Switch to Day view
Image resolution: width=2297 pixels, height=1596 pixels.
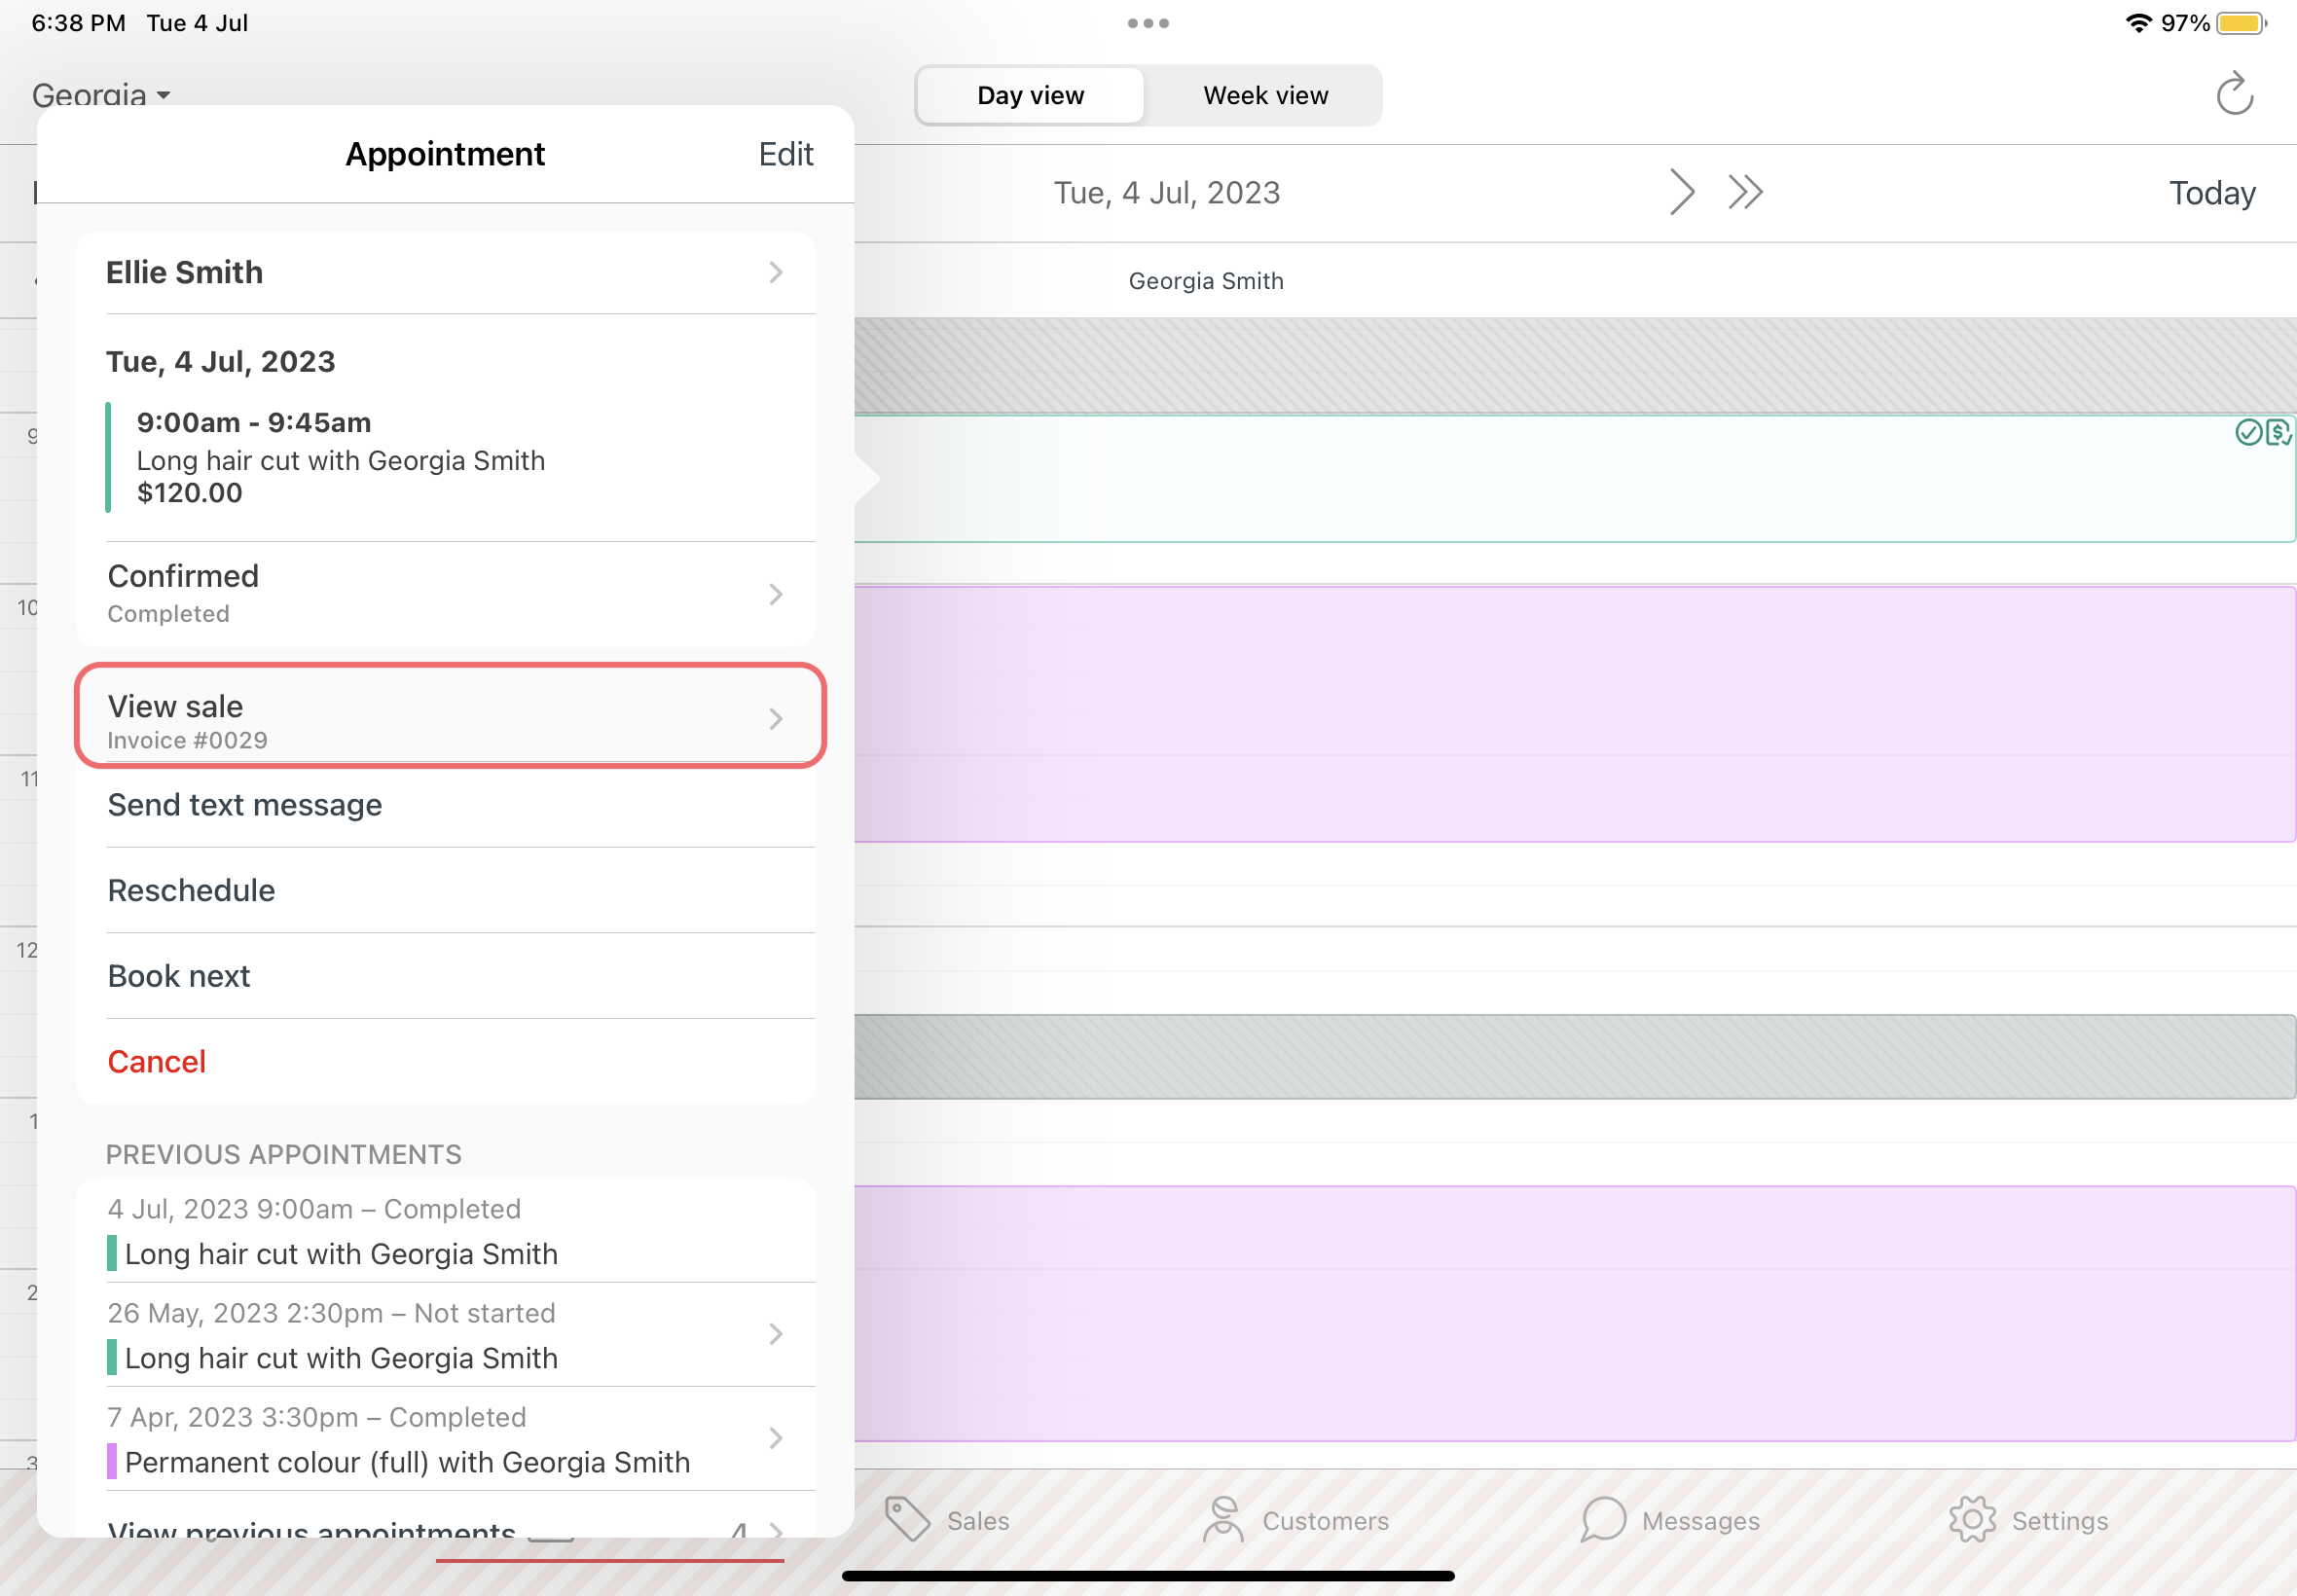click(1030, 96)
